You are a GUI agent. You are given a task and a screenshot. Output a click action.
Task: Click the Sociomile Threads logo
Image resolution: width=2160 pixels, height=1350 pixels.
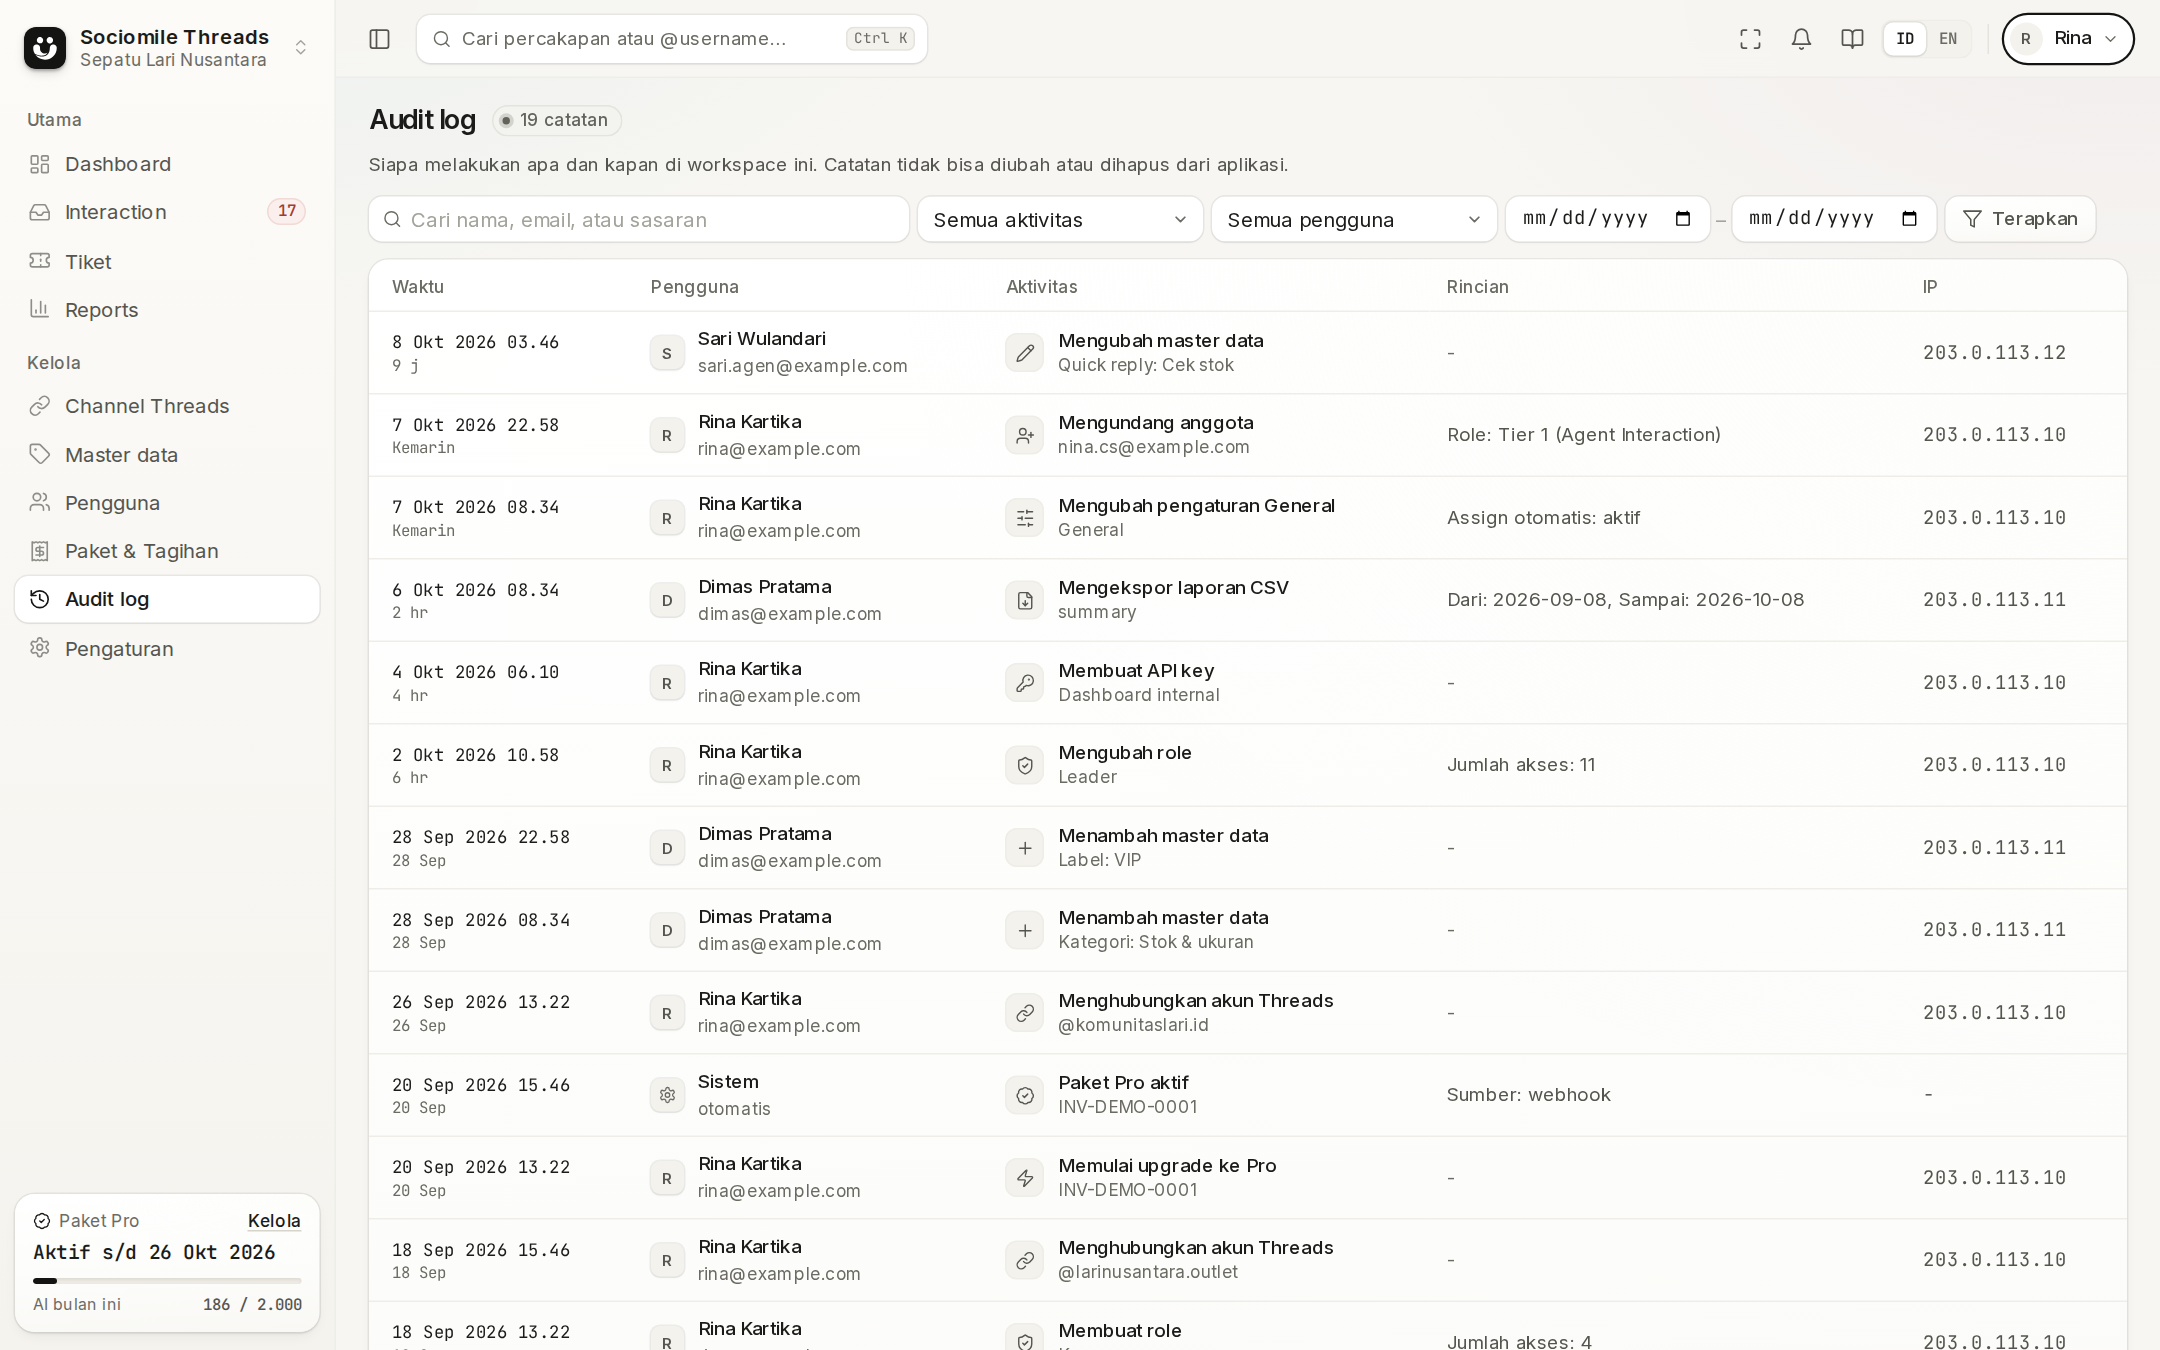click(x=45, y=47)
